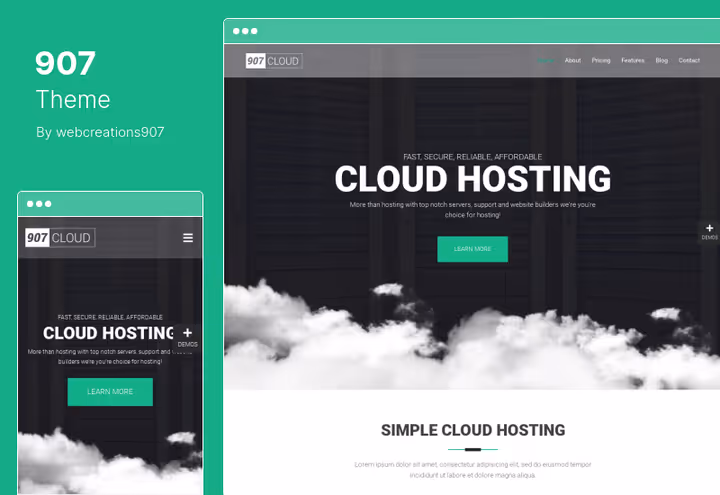Select the Home nav item in the desktop preview
Viewport: 720px width, 495px height.
pyautogui.click(x=546, y=61)
